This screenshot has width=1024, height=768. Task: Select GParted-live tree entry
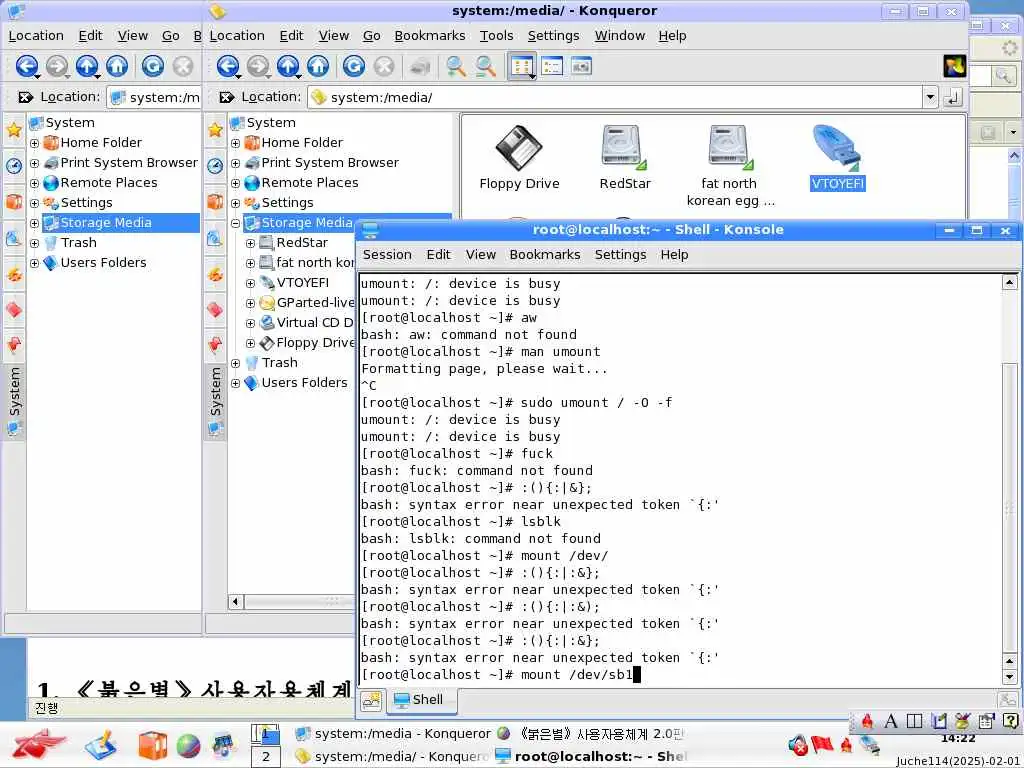pyautogui.click(x=307, y=303)
